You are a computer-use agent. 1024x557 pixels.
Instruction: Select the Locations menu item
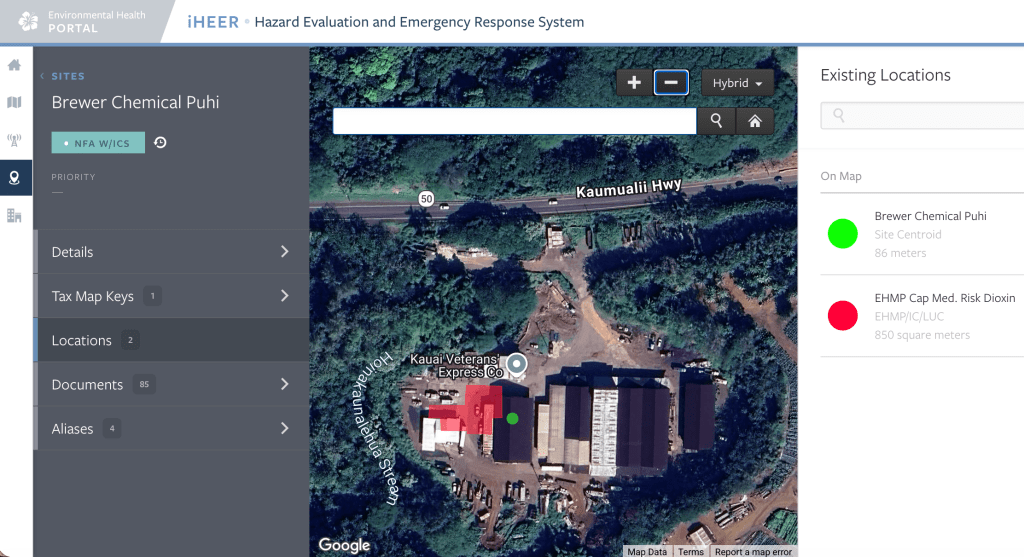(171, 340)
